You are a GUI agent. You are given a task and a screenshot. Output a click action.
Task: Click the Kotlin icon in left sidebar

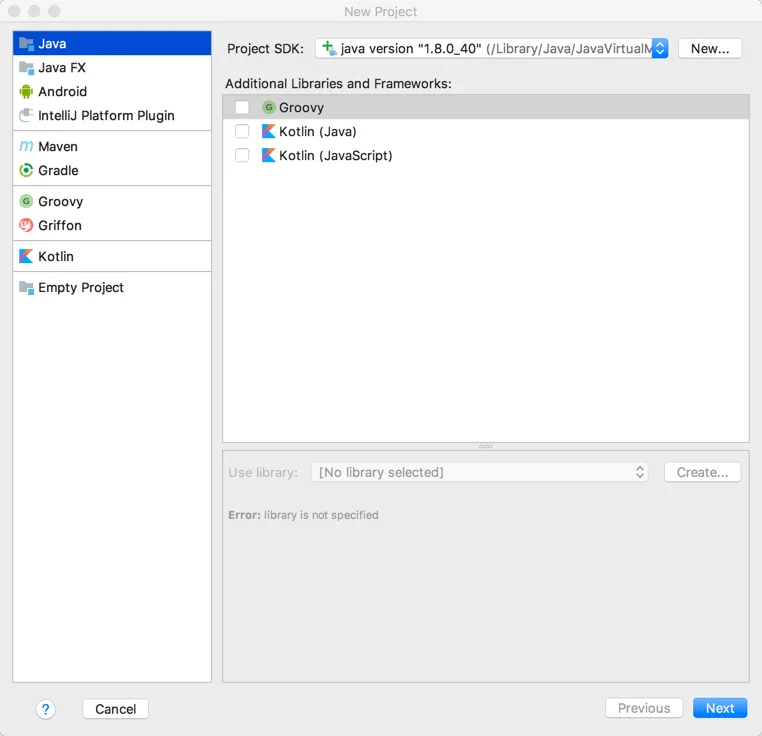(x=26, y=256)
